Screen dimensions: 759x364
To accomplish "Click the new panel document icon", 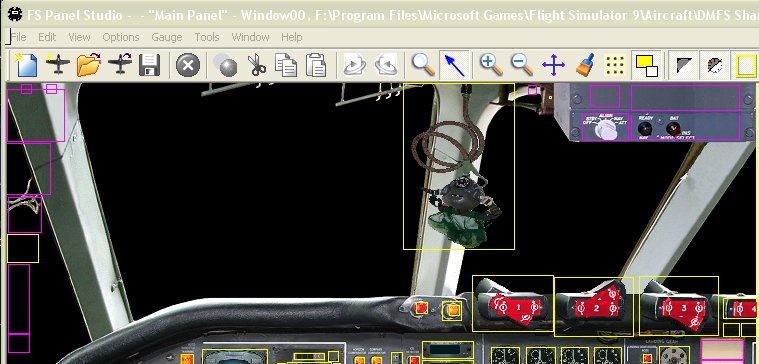I will (x=27, y=65).
